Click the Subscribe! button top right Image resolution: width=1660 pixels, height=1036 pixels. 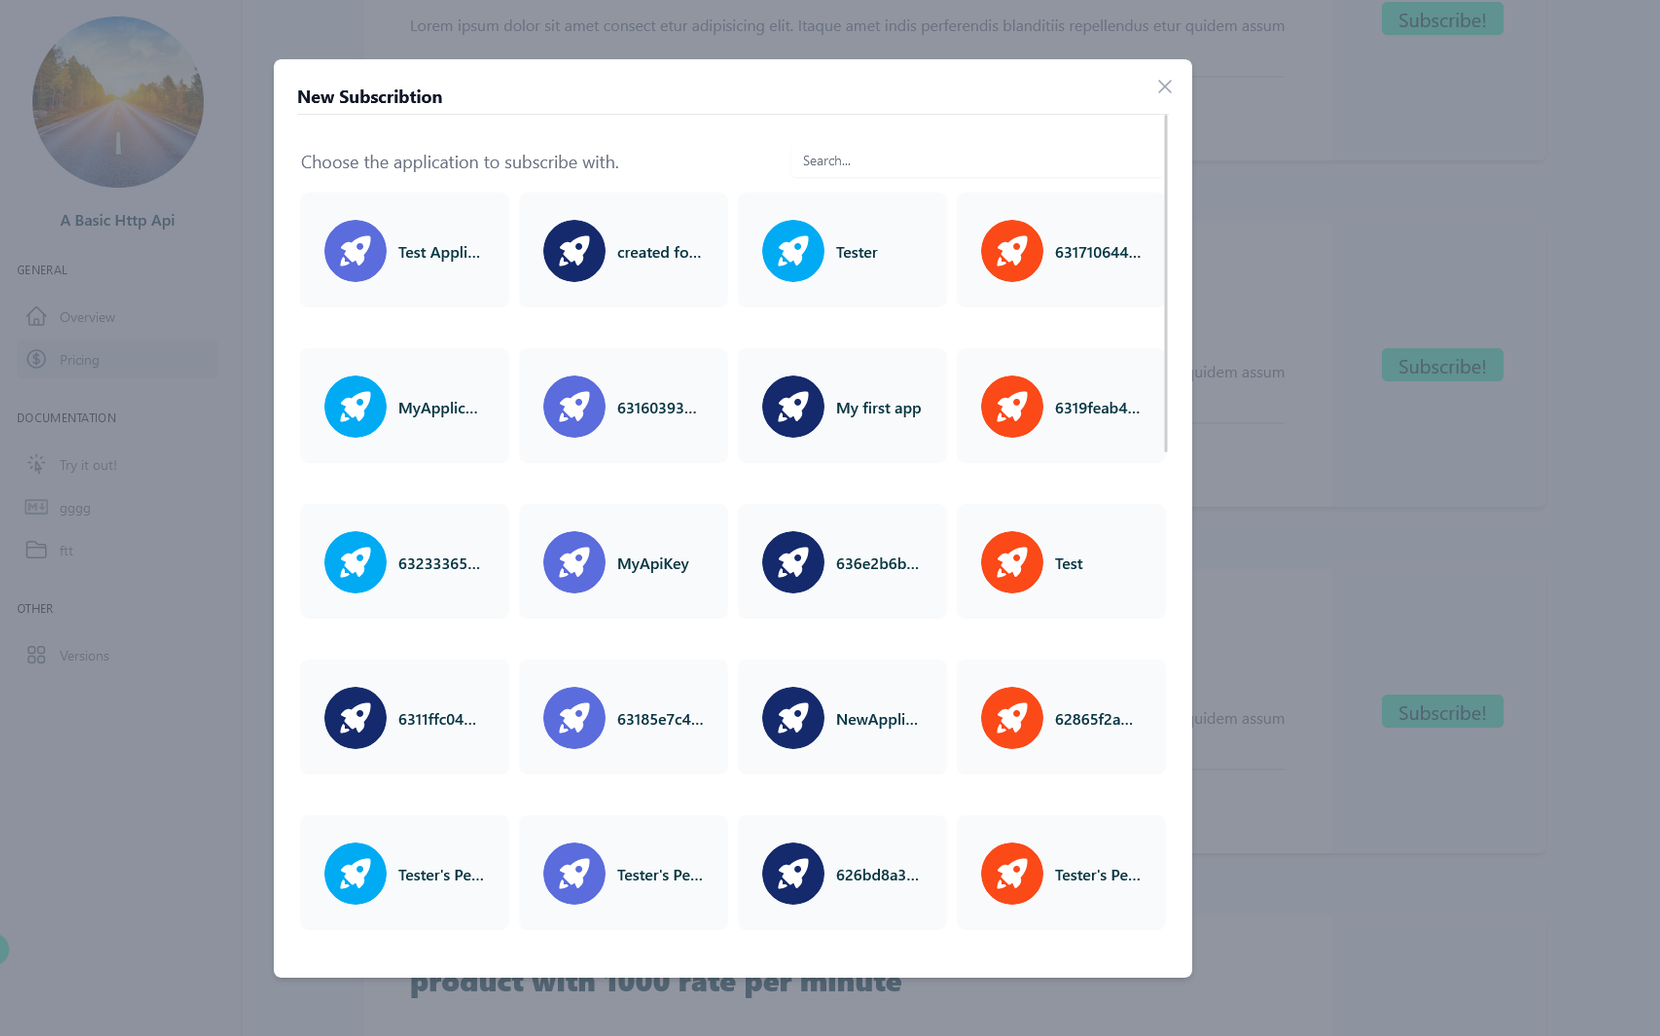coord(1442,19)
